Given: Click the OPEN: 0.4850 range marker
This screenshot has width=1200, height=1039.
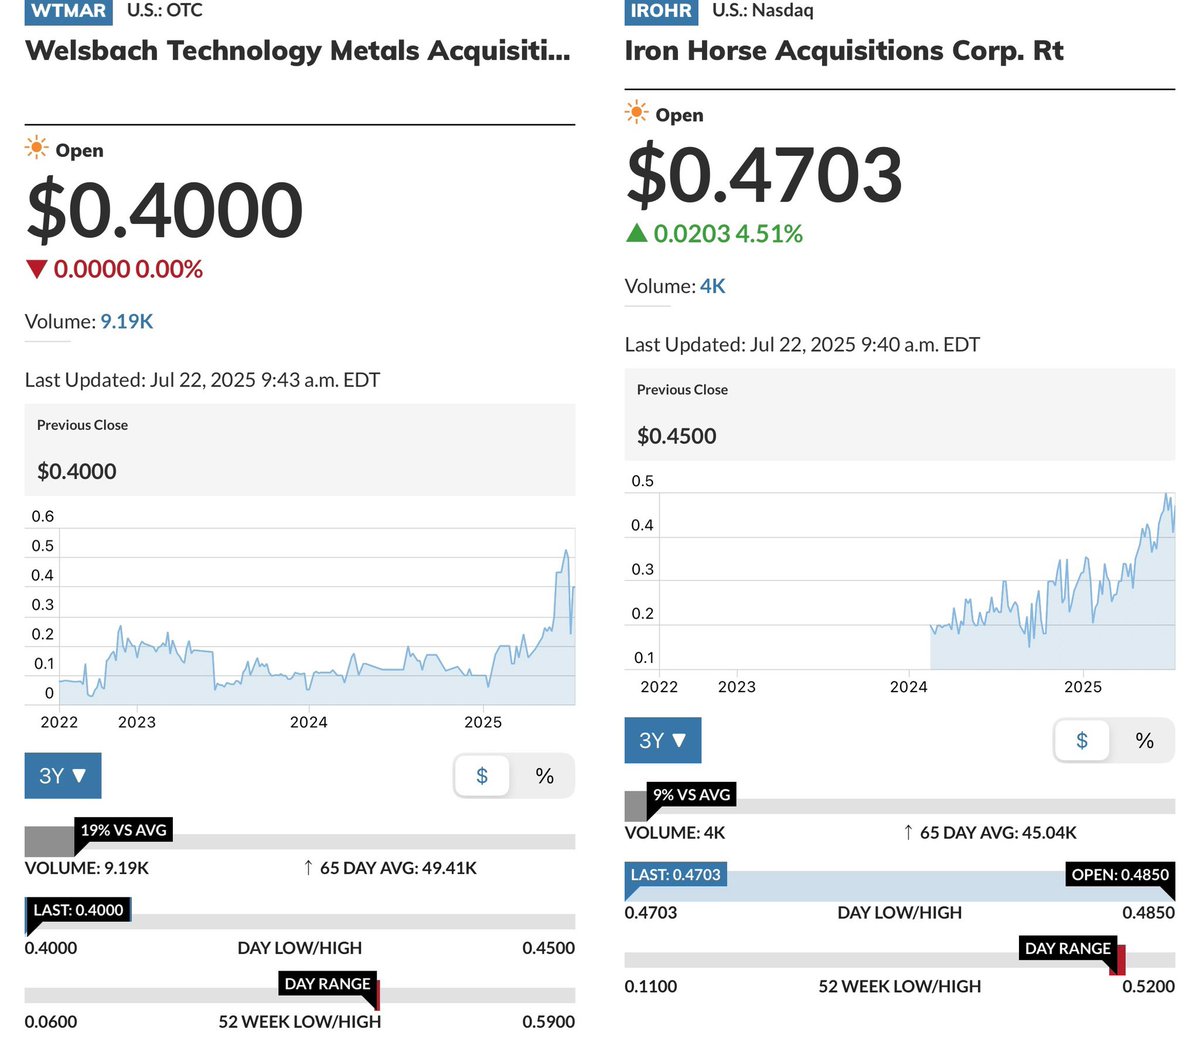Looking at the screenshot, I should [1120, 874].
